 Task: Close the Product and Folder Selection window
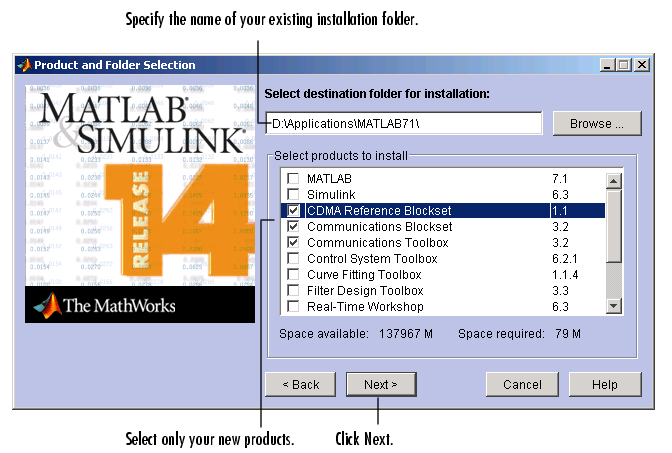click(x=642, y=65)
